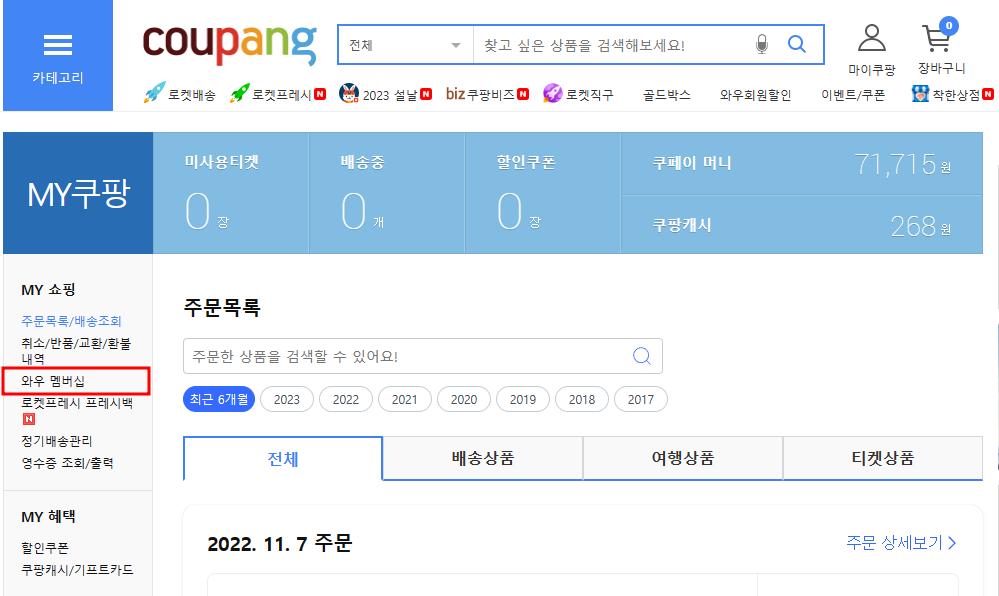Filter orders by year 2022

pyautogui.click(x=346, y=399)
